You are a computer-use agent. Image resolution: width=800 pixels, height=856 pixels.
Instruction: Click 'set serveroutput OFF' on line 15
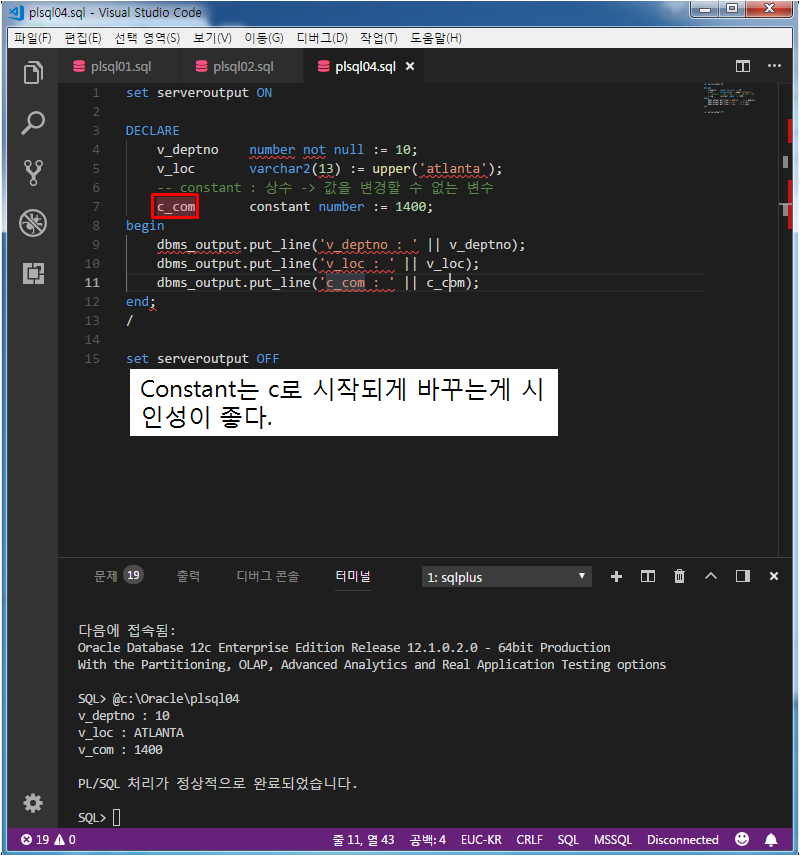pyautogui.click(x=203, y=359)
